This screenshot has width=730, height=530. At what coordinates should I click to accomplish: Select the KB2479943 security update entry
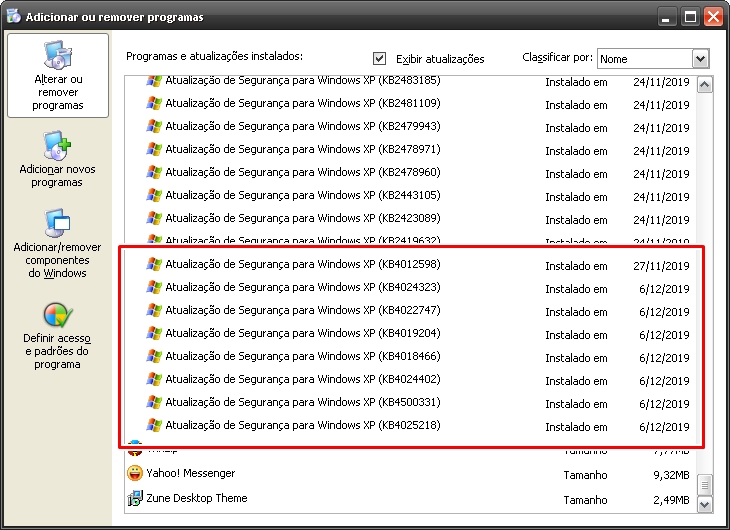(x=411, y=126)
